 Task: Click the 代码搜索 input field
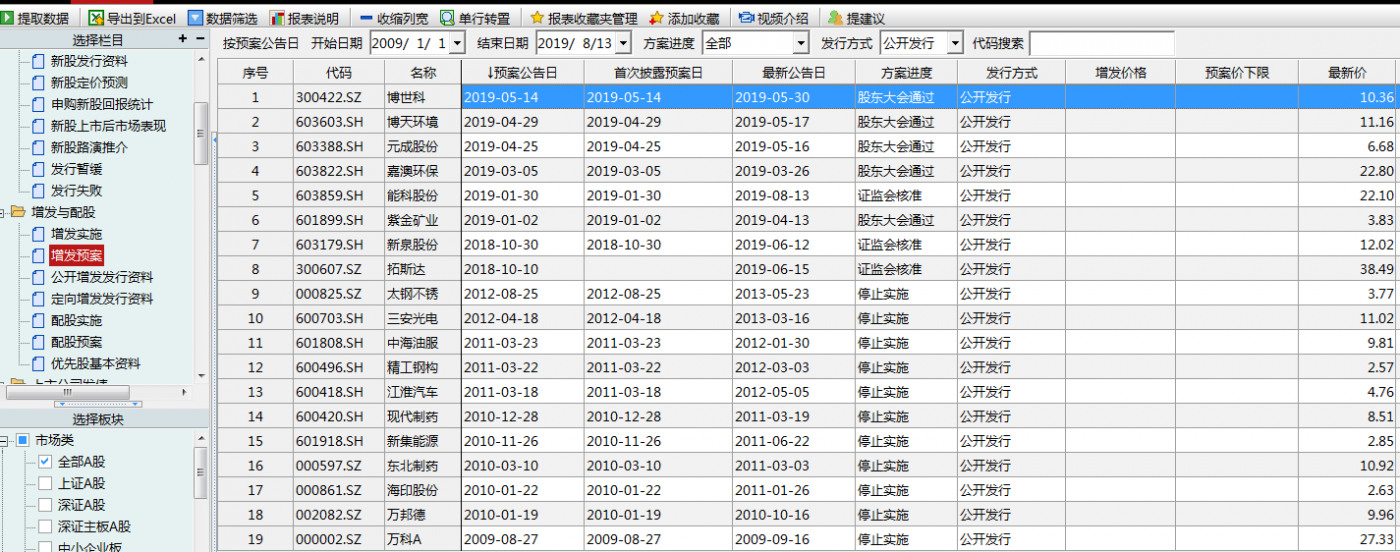pos(1101,43)
